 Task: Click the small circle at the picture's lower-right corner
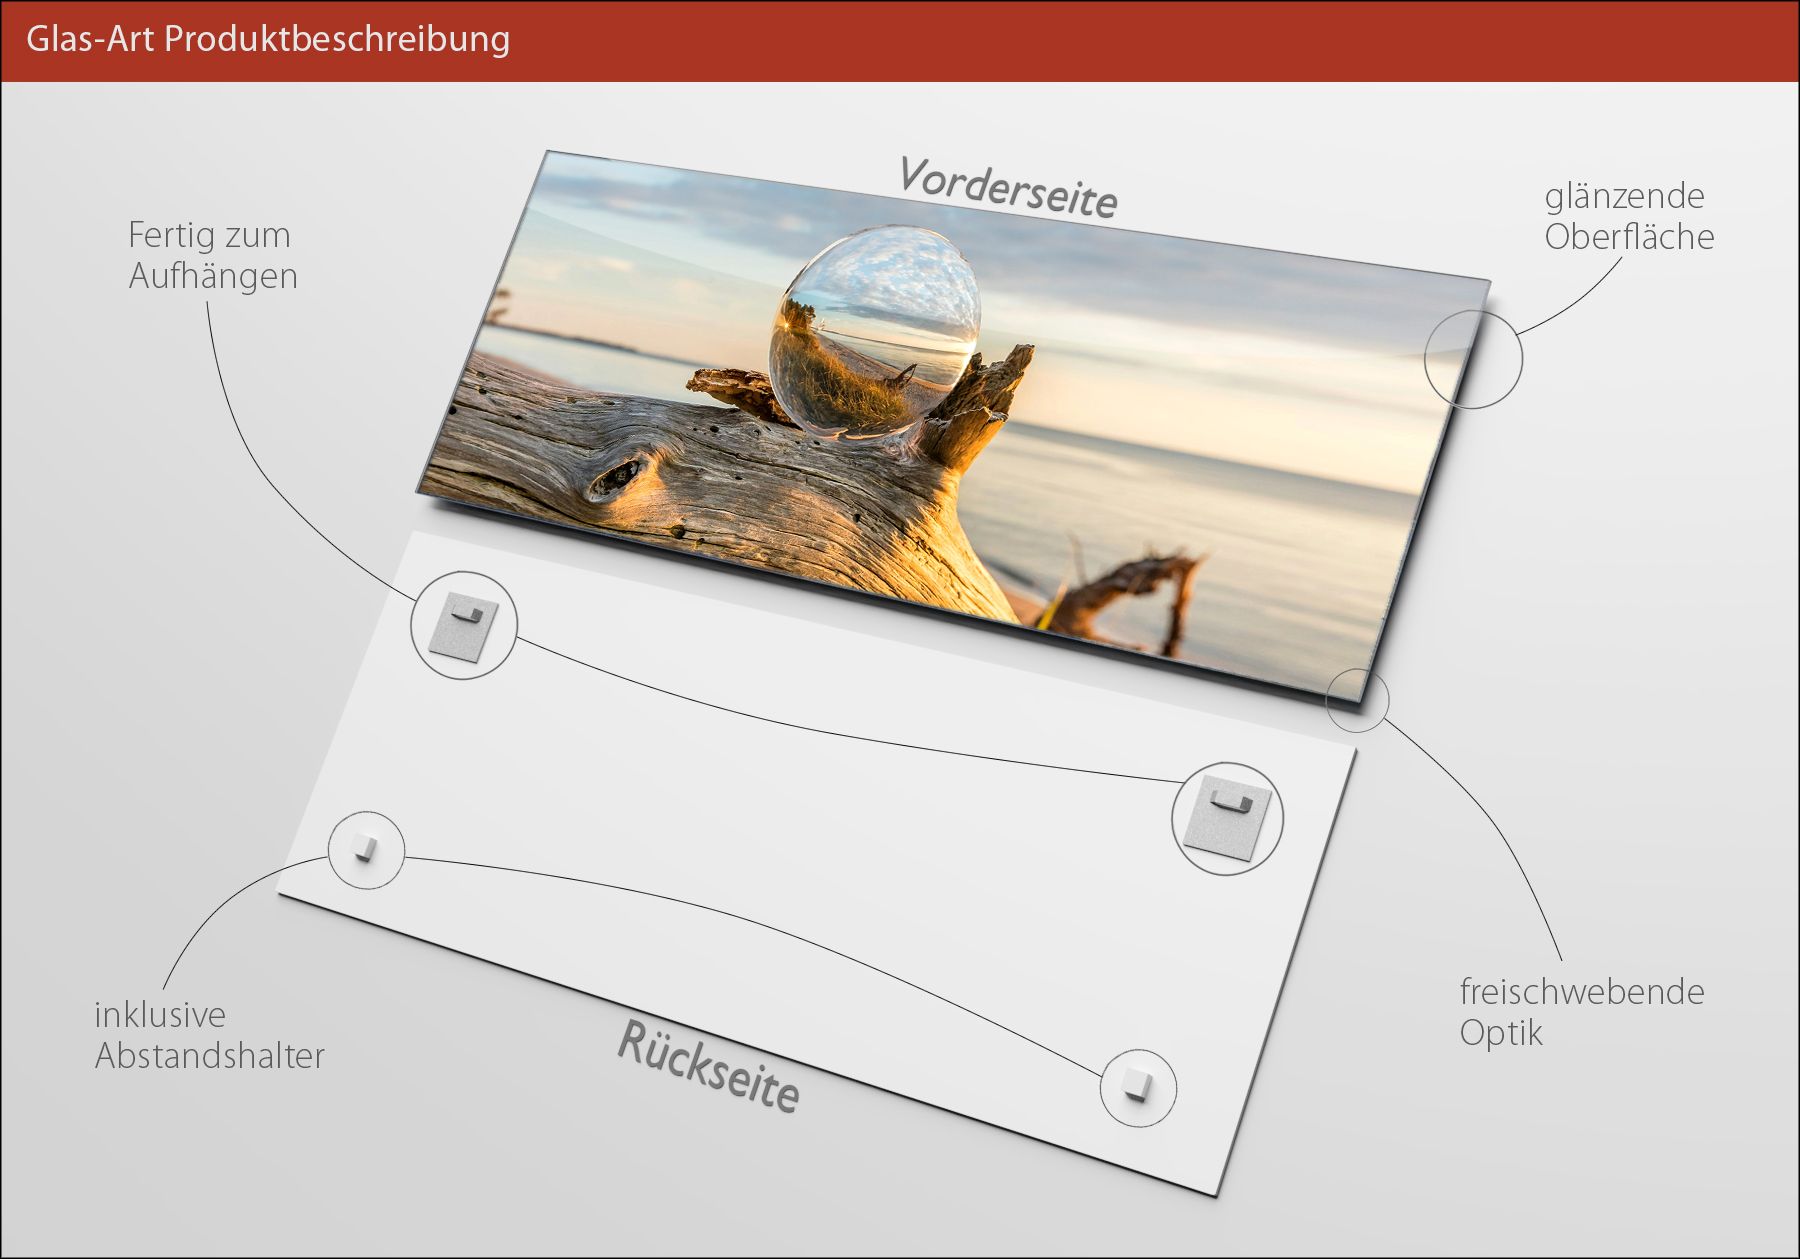(x=1357, y=700)
